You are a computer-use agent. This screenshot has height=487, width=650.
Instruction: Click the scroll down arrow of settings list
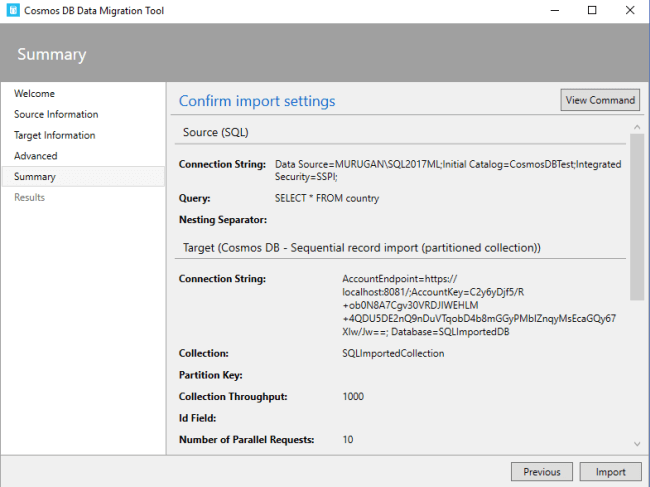[x=638, y=443]
